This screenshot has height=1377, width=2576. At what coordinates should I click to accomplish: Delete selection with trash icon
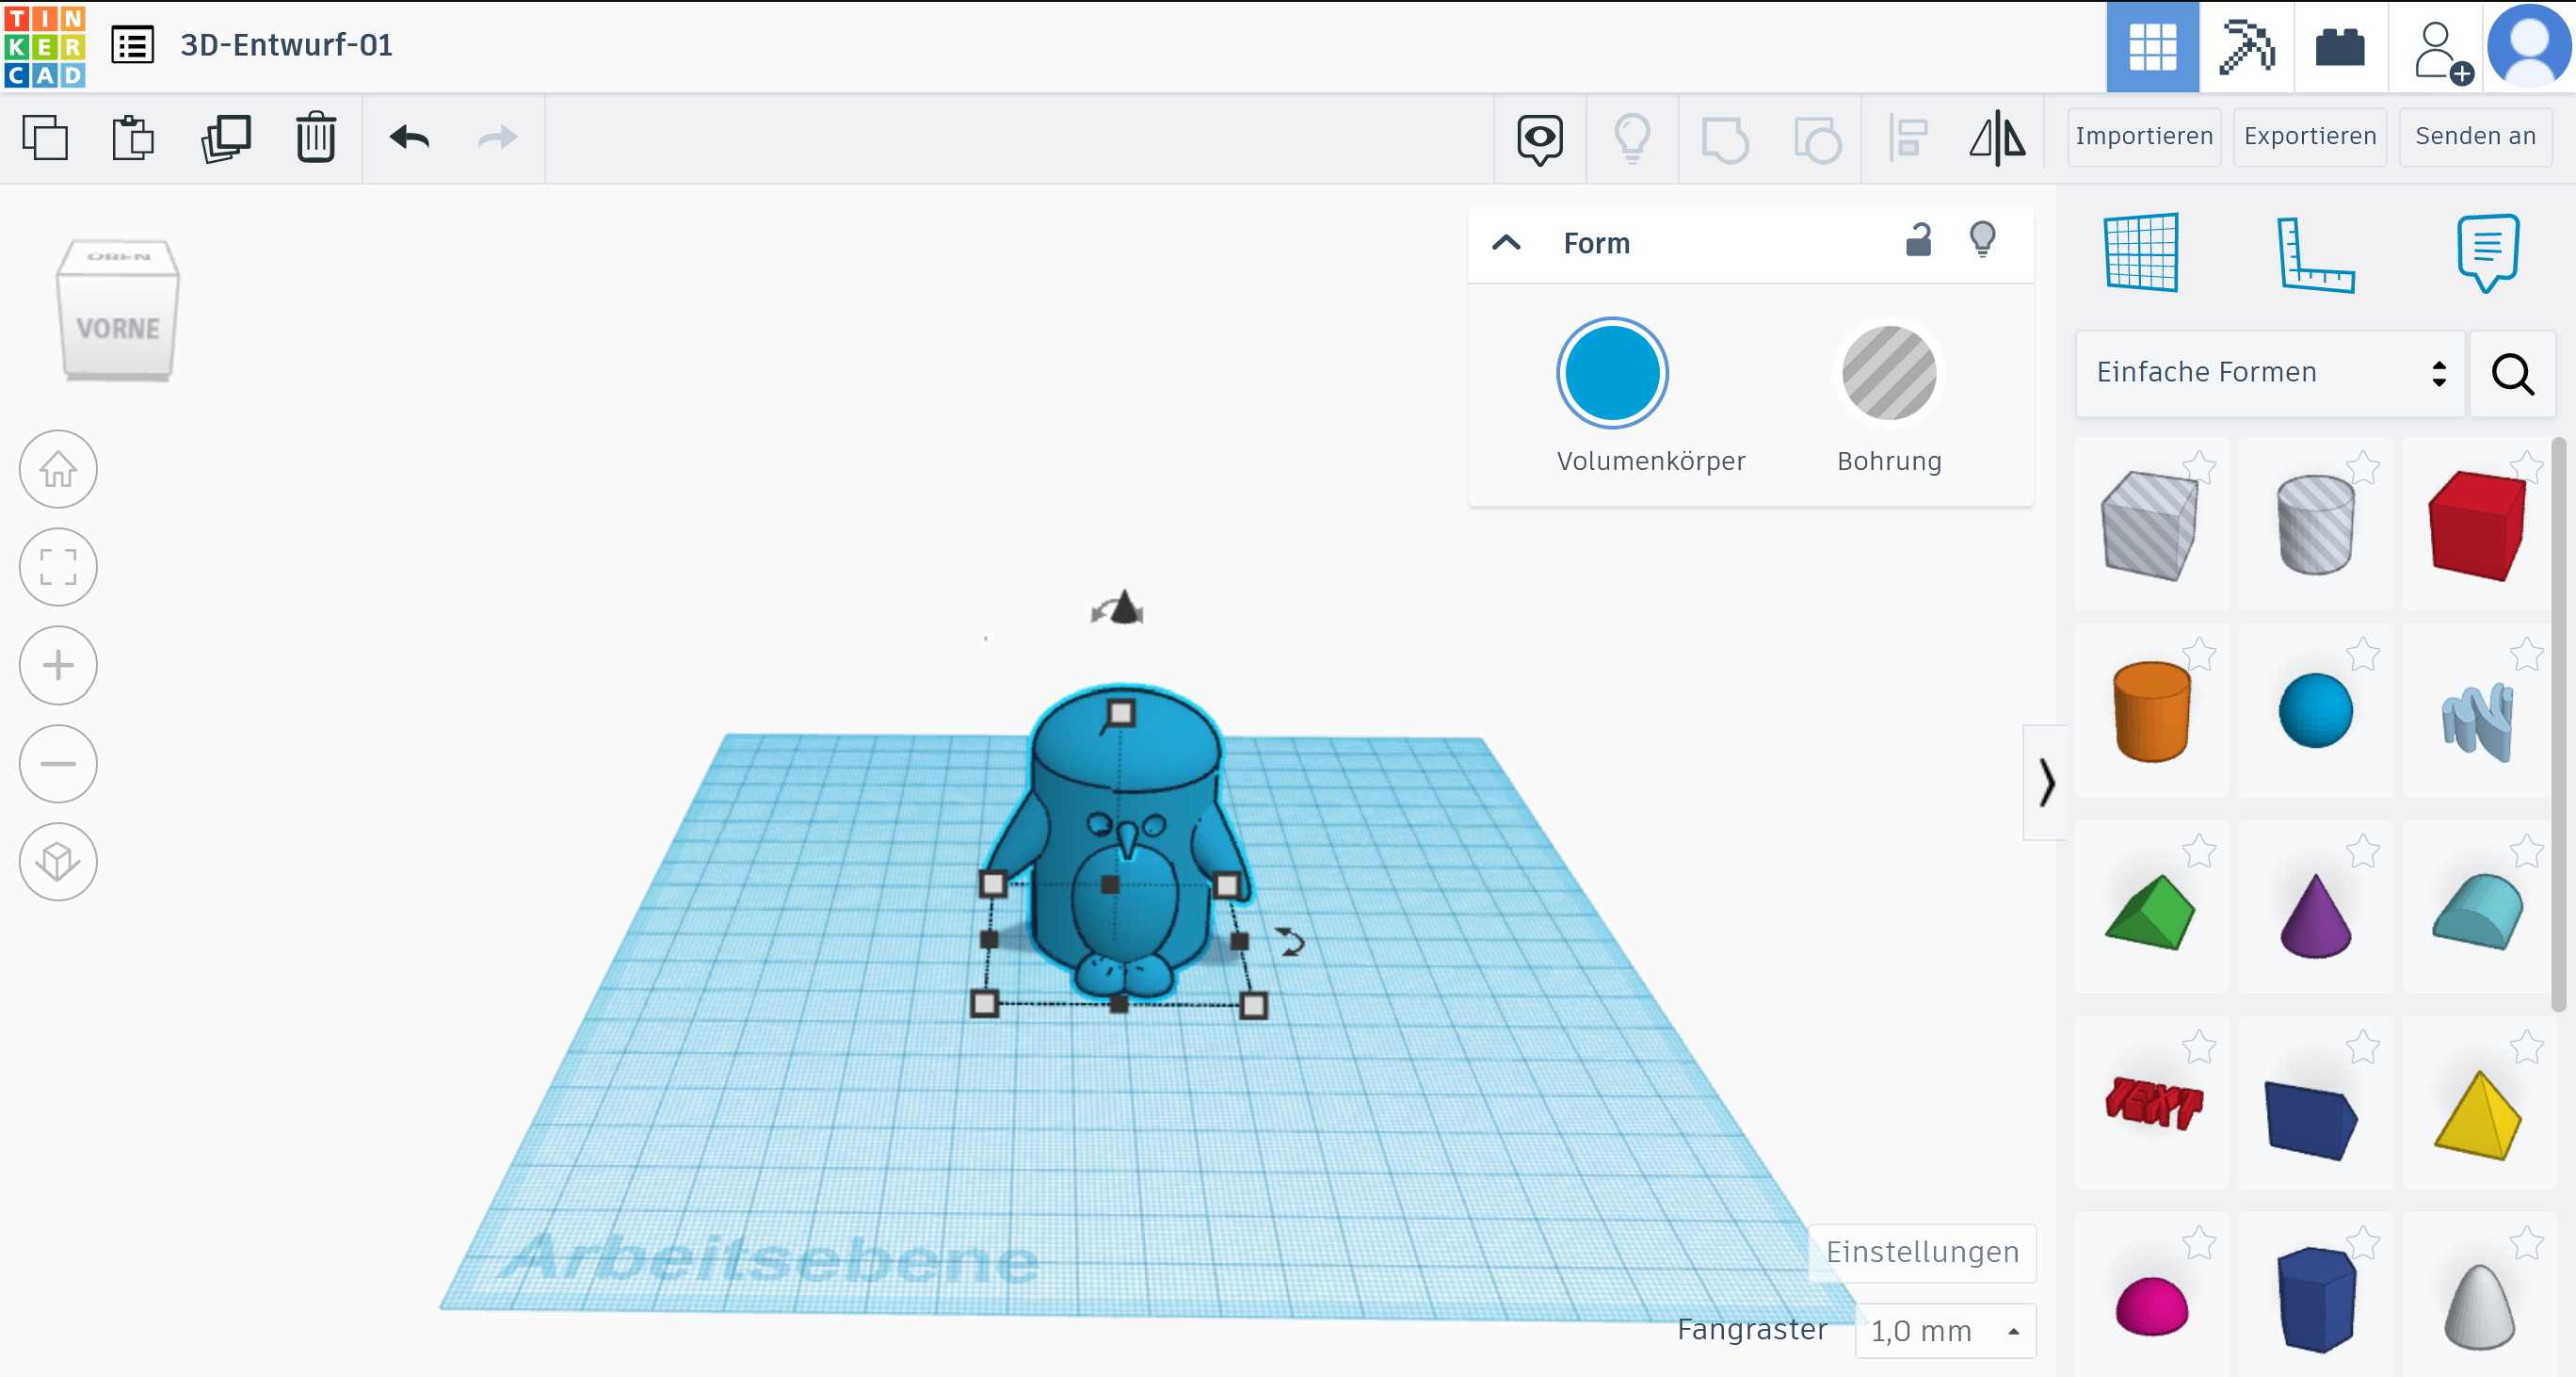315,137
